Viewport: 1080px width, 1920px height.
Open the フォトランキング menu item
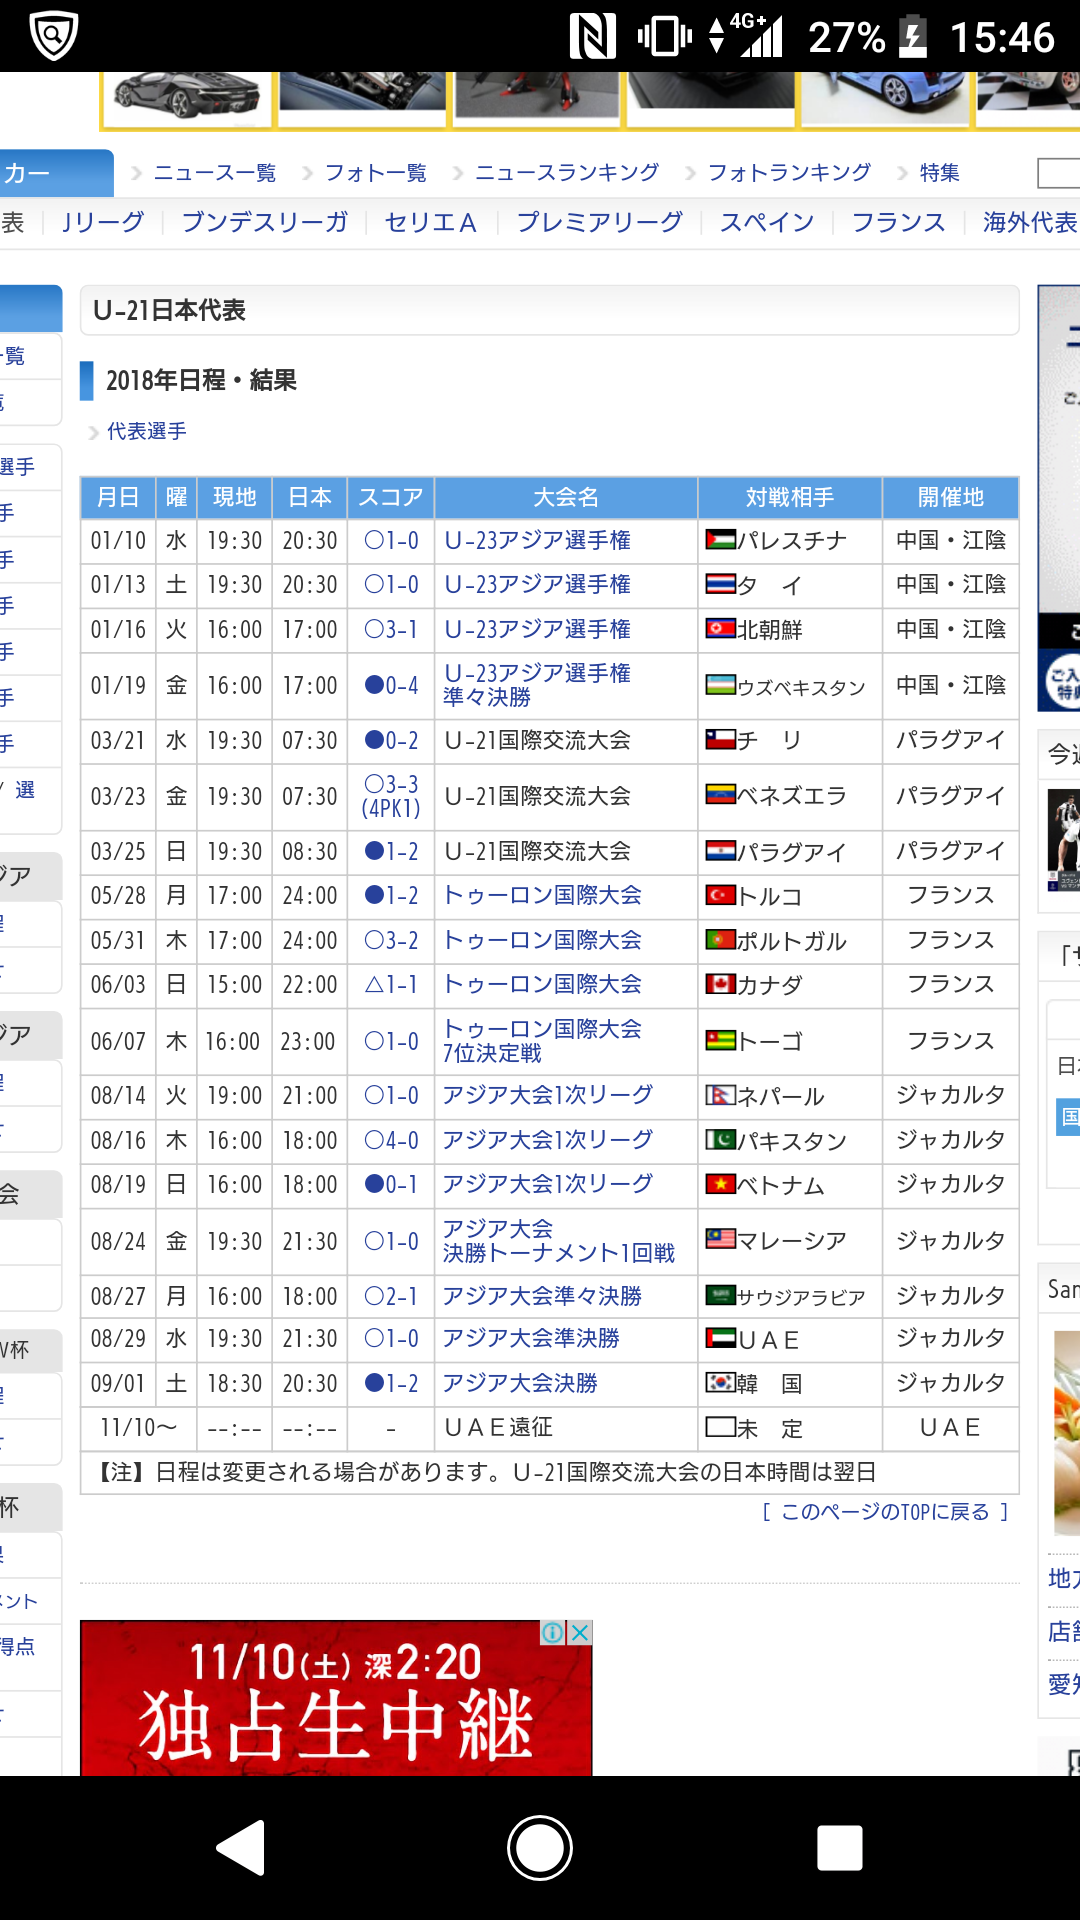tap(789, 173)
